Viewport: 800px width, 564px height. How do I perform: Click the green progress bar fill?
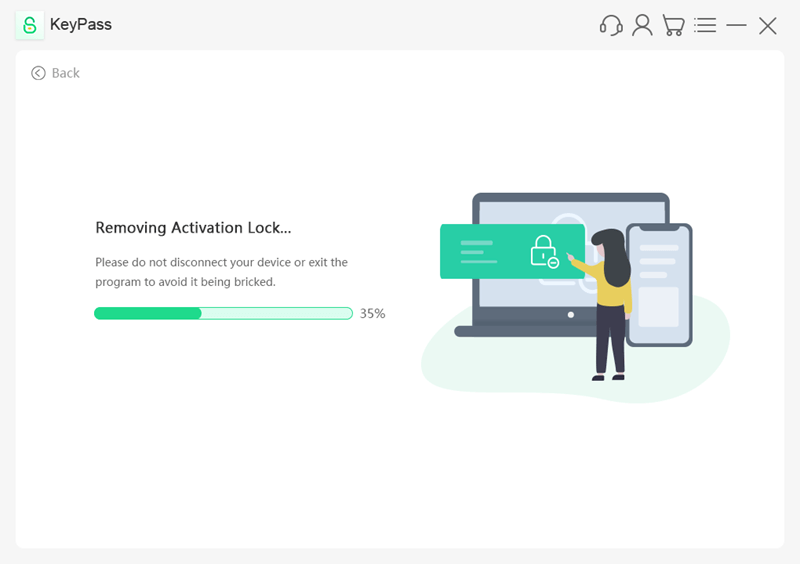(147, 313)
